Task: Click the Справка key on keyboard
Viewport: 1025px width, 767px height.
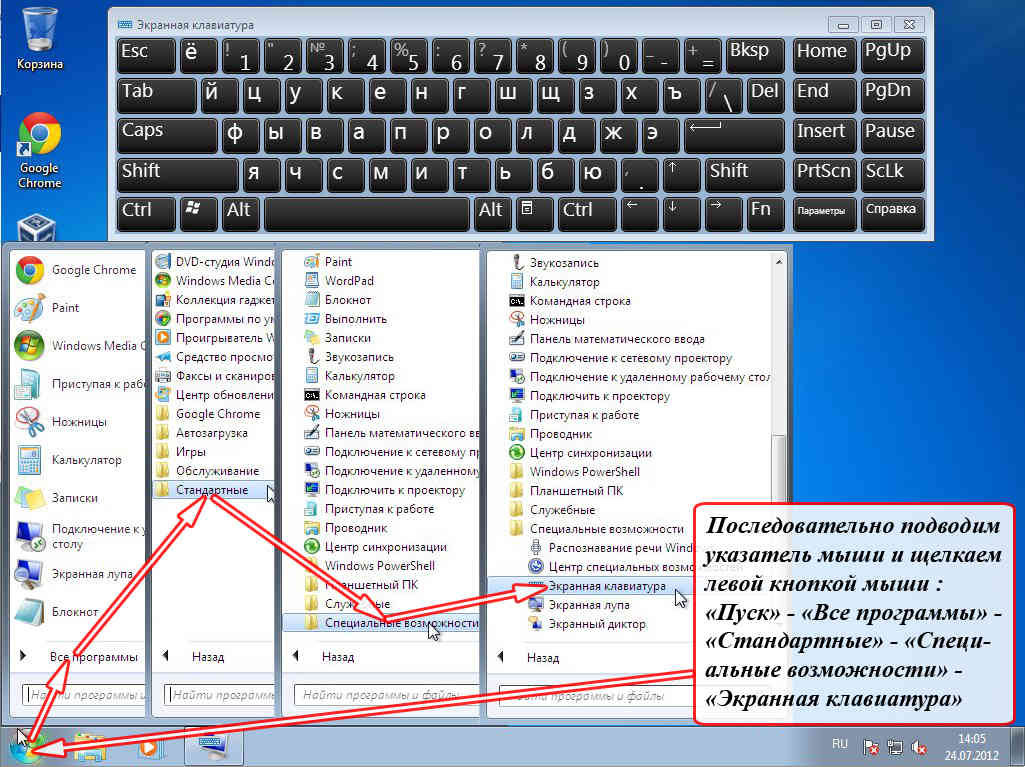Action: 892,213
